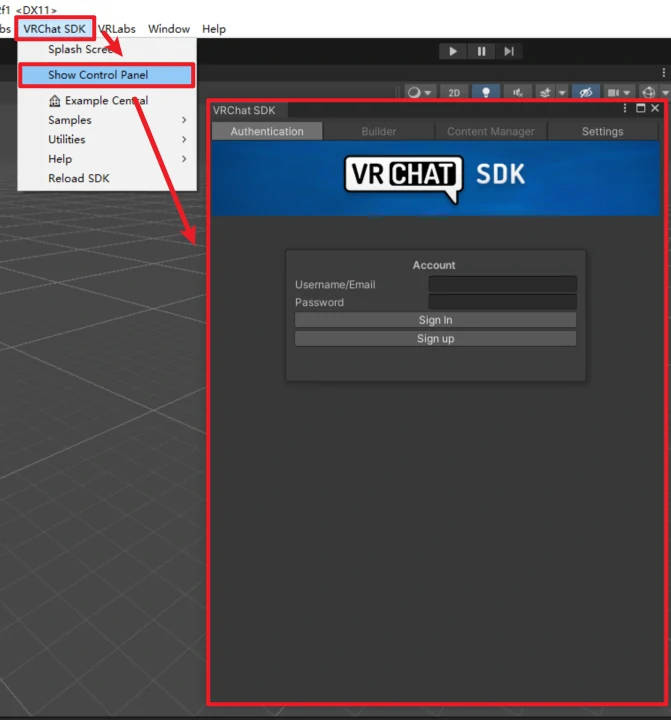
Task: Click the Pause button
Action: coord(481,51)
